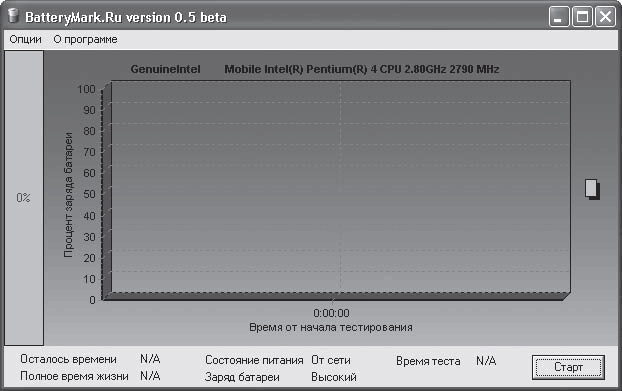The image size is (622, 391).
Task: Click the Время от начала тестирования label
Action: [x=331, y=328]
